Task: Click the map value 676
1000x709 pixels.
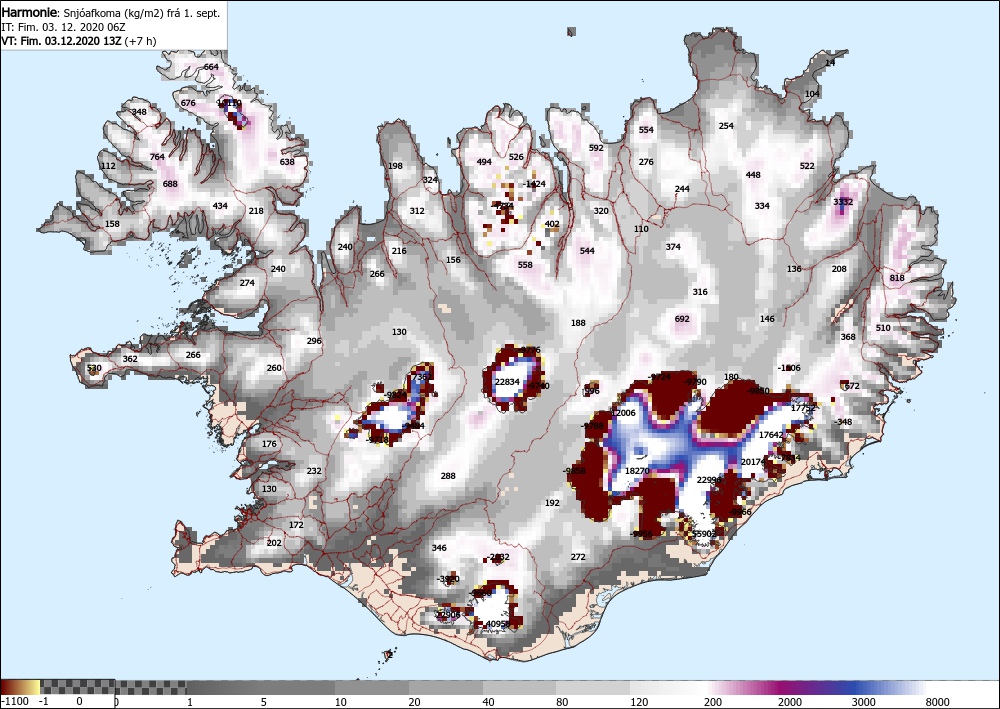Action: (188, 103)
